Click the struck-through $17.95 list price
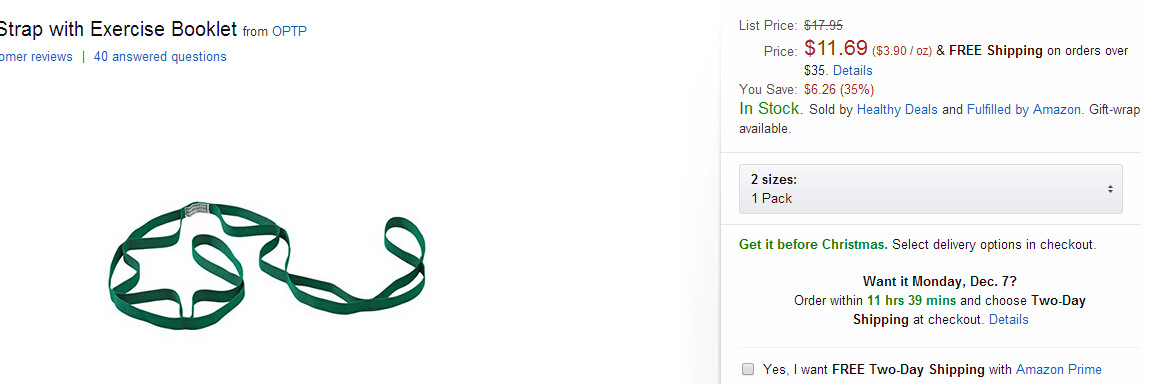Viewport: 1157px width, 384px height. pos(823,26)
